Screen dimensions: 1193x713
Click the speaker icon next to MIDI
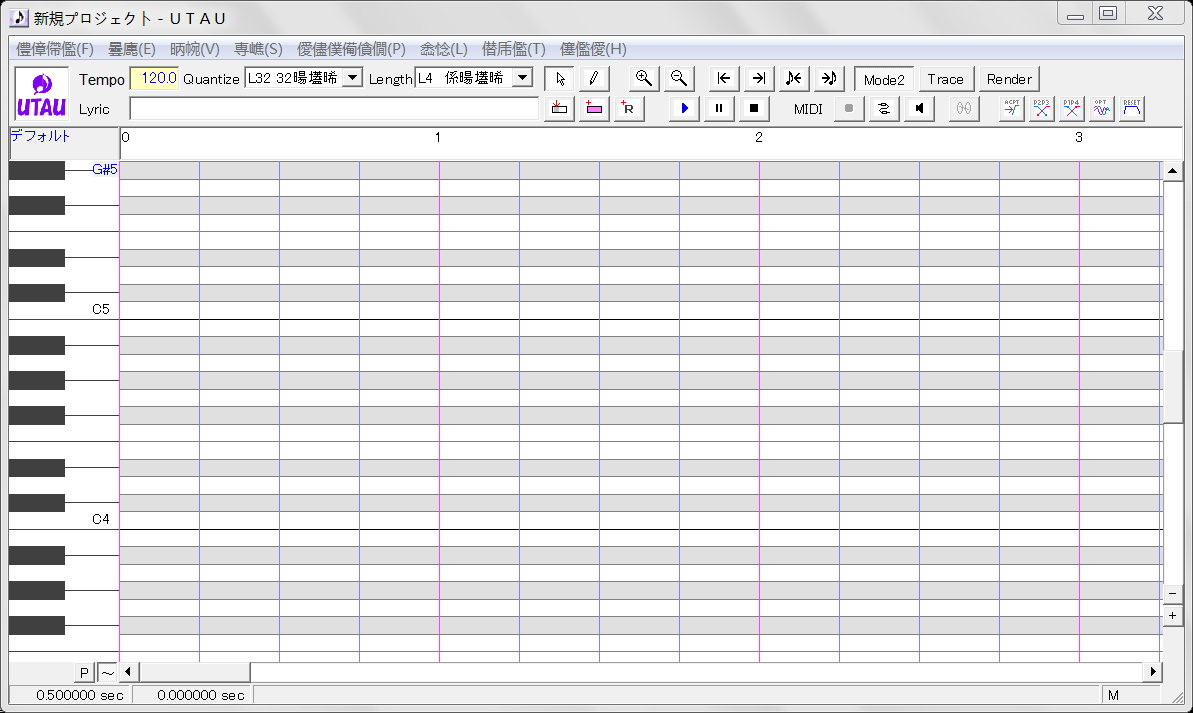point(919,108)
